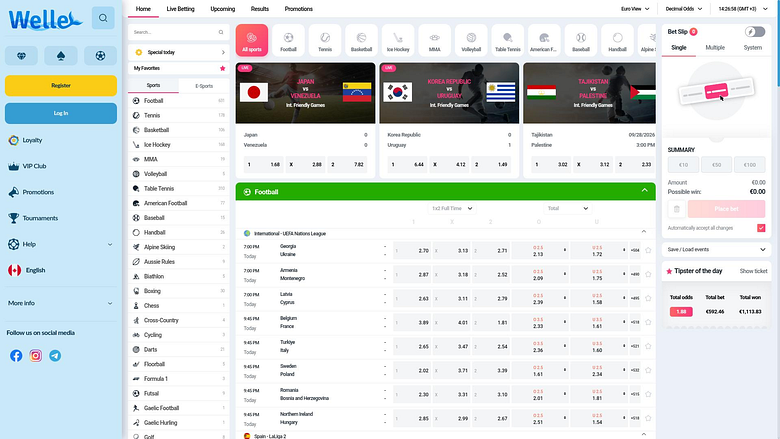780x439 pixels.
Task: Favorite the Romania vs Bosnia match star
Action: pyautogui.click(x=648, y=394)
